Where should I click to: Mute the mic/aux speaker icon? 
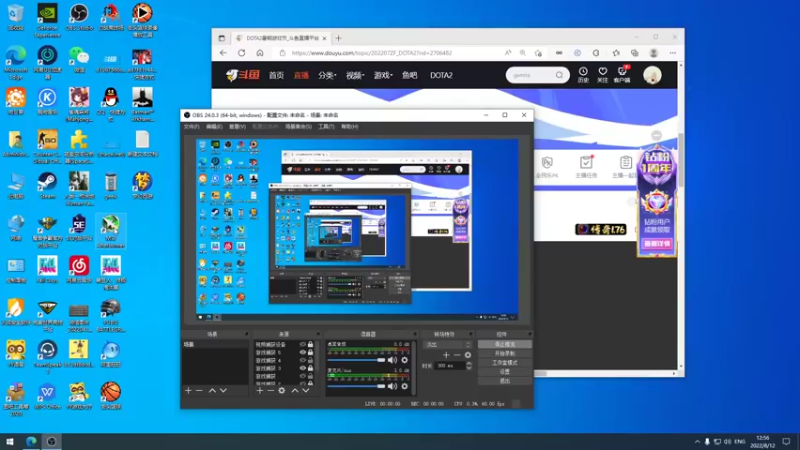click(x=392, y=386)
